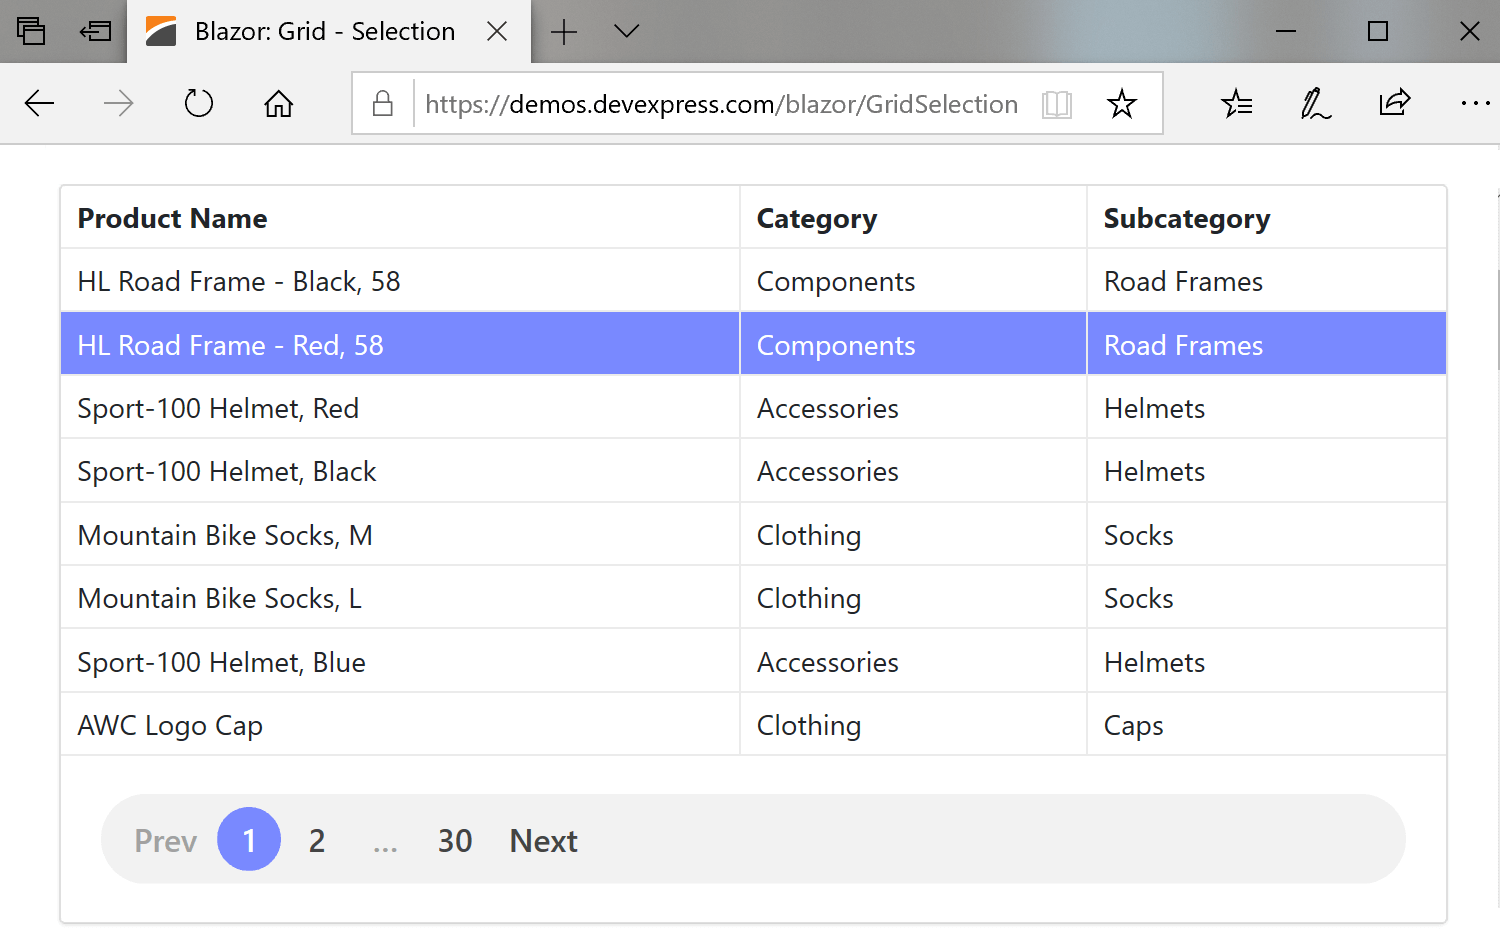Close the Blazor Grid Selection tab
The height and width of the screenshot is (952, 1500).
(x=497, y=31)
